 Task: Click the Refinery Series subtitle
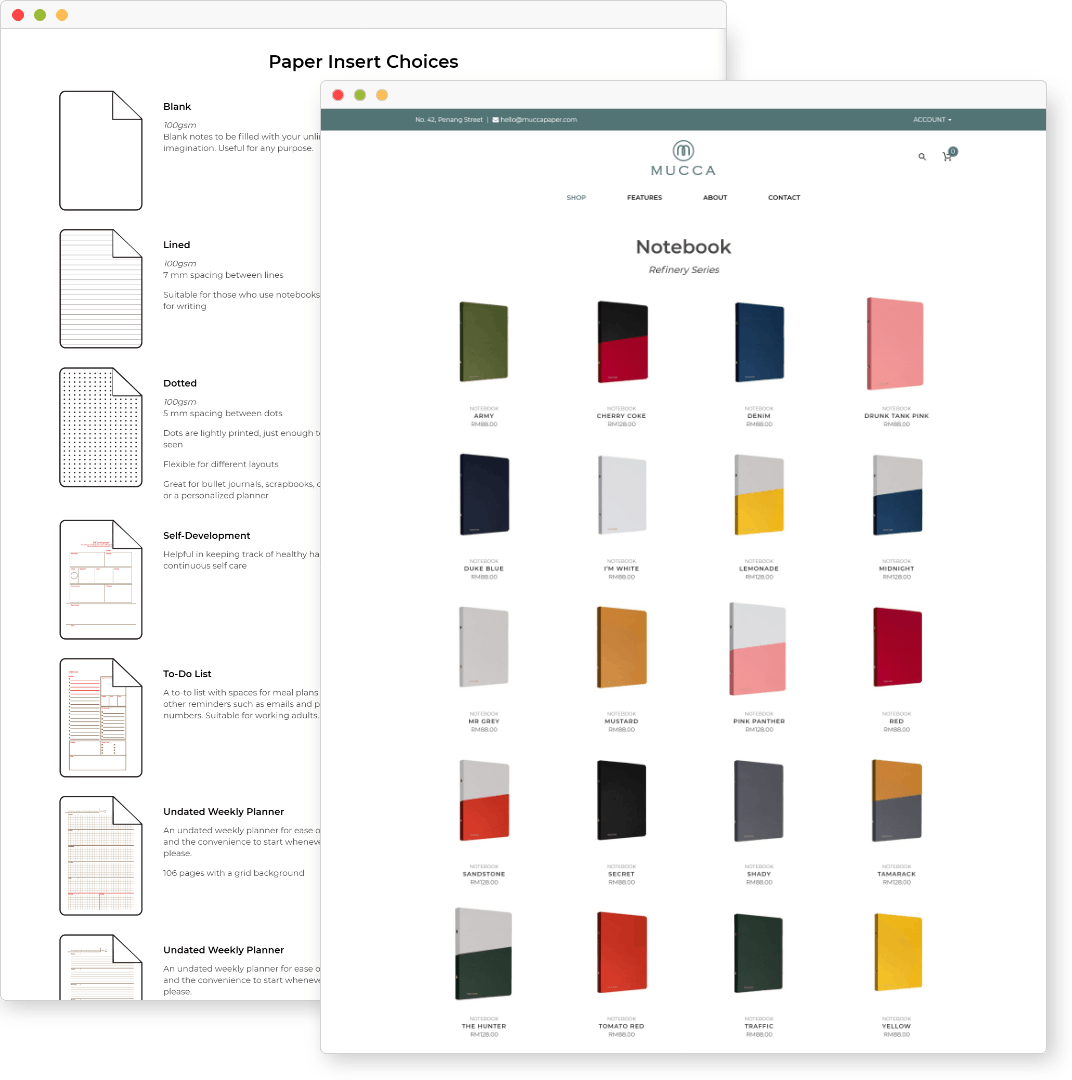[683, 270]
